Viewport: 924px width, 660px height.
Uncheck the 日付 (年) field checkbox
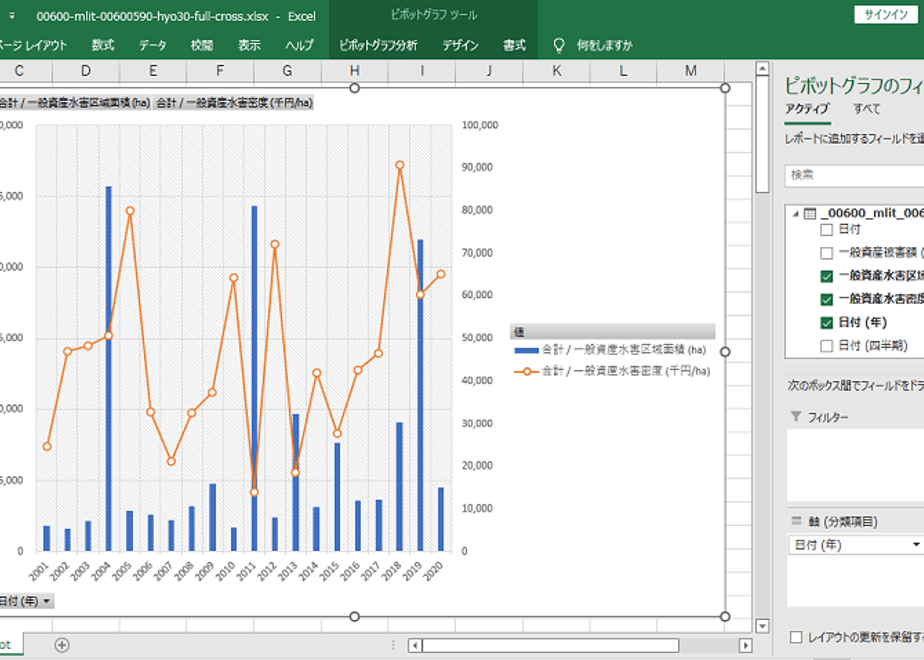pos(827,322)
